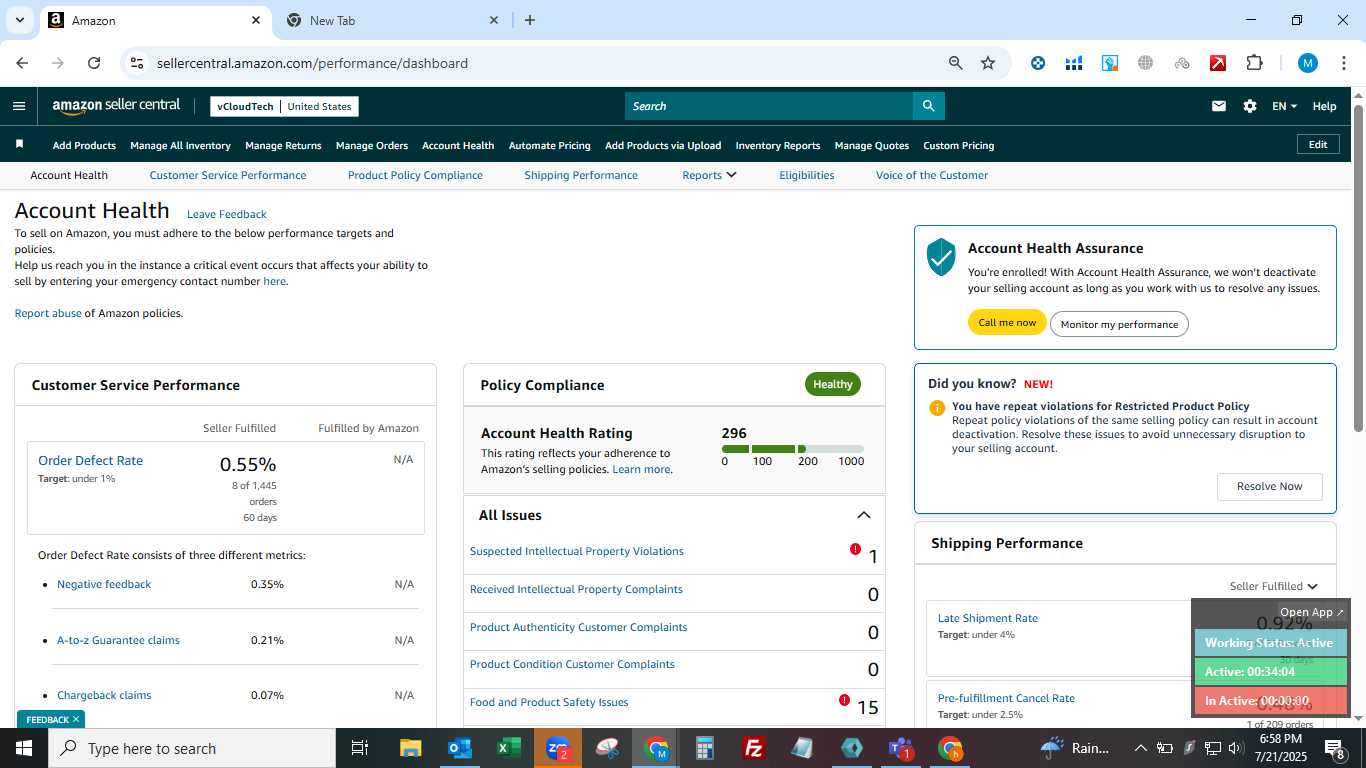This screenshot has height=768, width=1366.
Task: Show hidden system tray icons
Action: pyautogui.click(x=1140, y=748)
